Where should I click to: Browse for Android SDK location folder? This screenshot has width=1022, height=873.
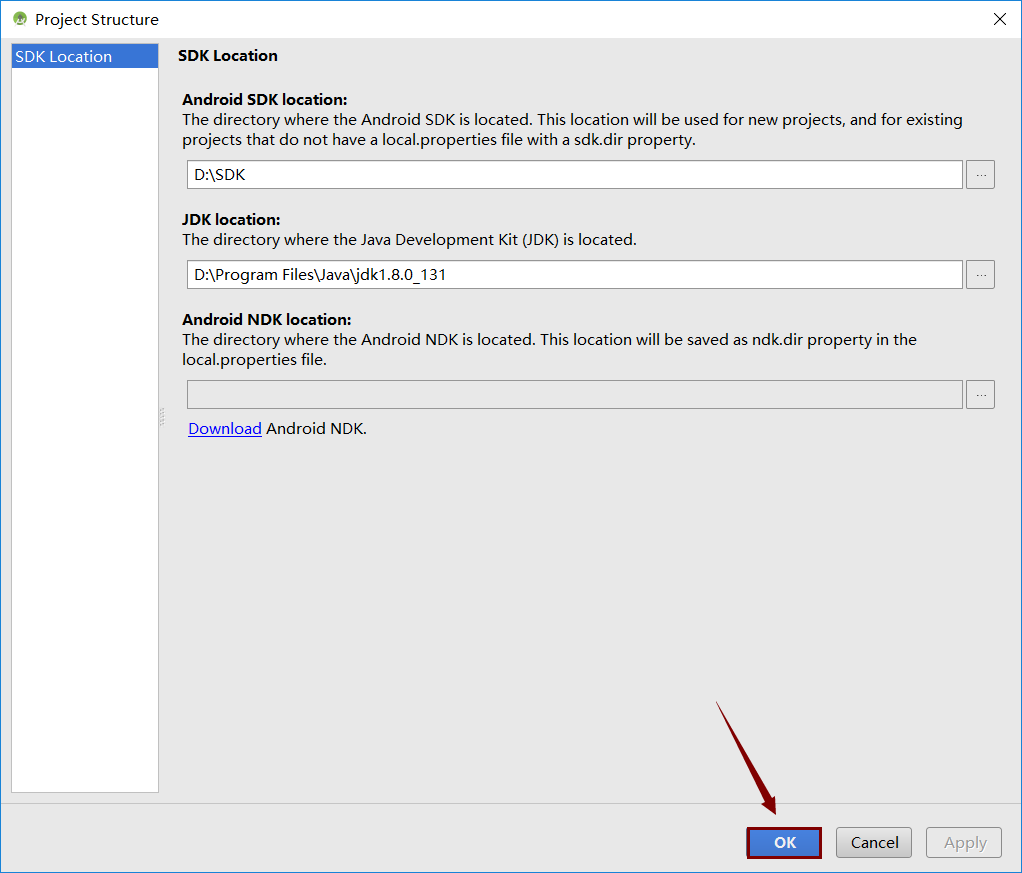coord(980,175)
